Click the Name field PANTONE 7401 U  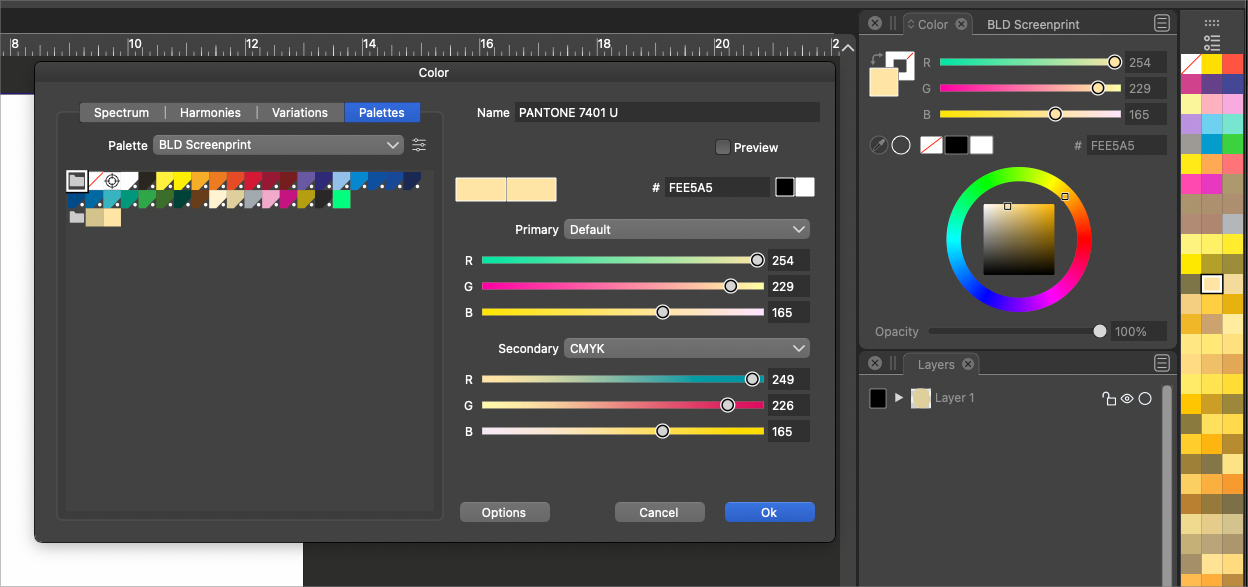(x=666, y=113)
